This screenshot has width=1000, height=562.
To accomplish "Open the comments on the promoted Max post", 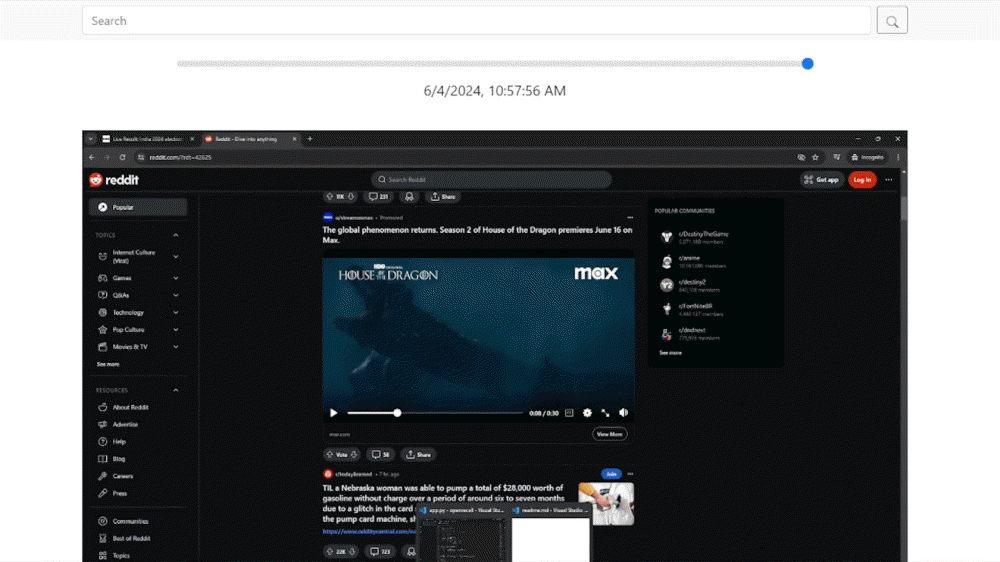I will pos(380,454).
